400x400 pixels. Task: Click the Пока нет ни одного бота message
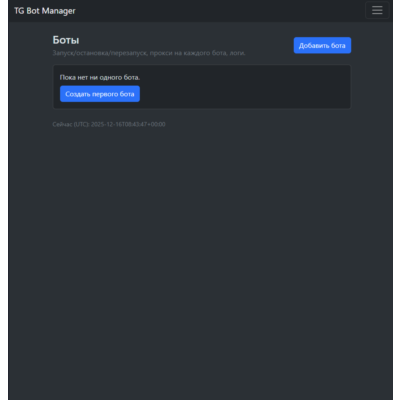(x=100, y=77)
